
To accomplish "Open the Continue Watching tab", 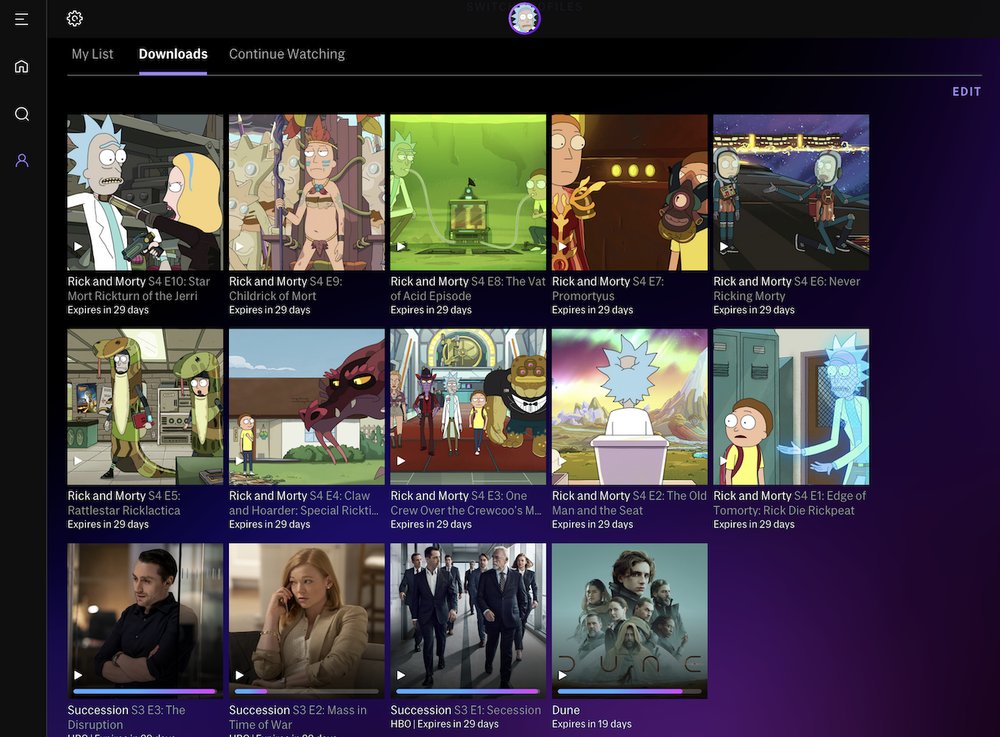I will pyautogui.click(x=287, y=54).
